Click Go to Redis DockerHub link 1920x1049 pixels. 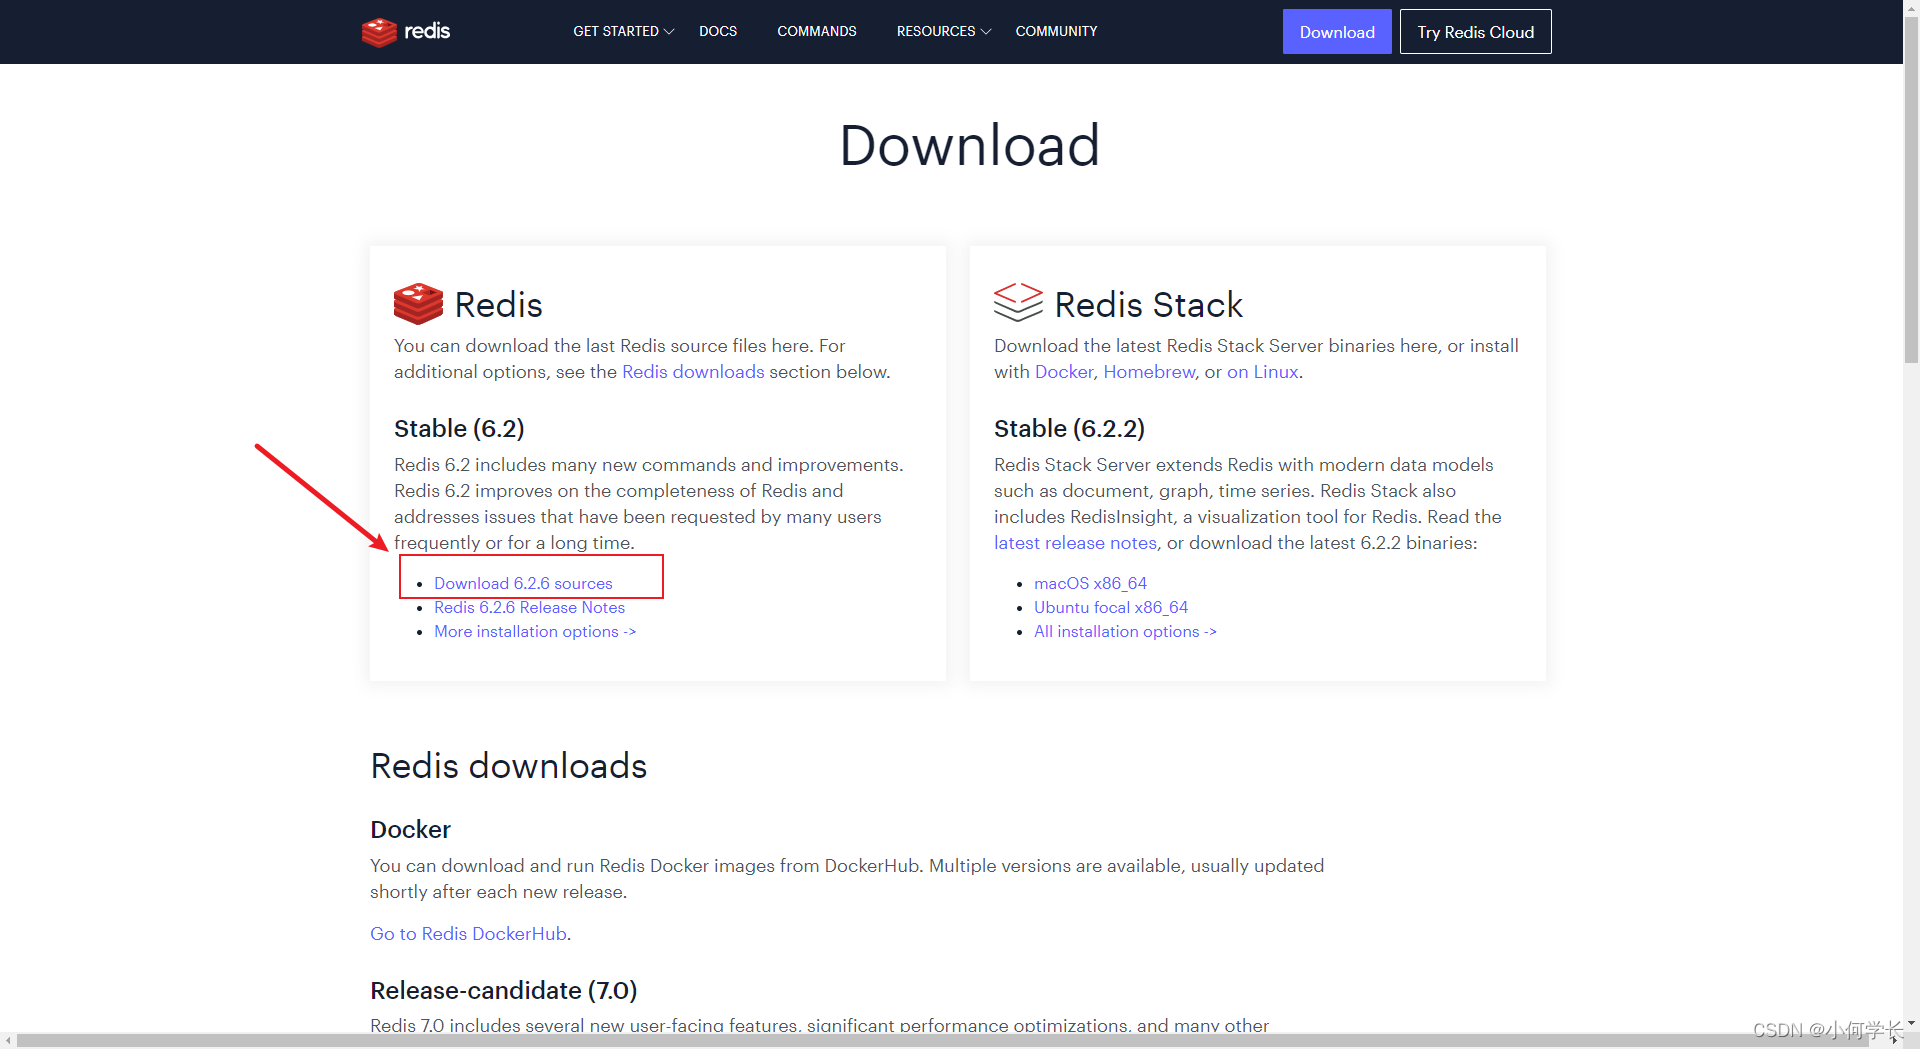(468, 934)
